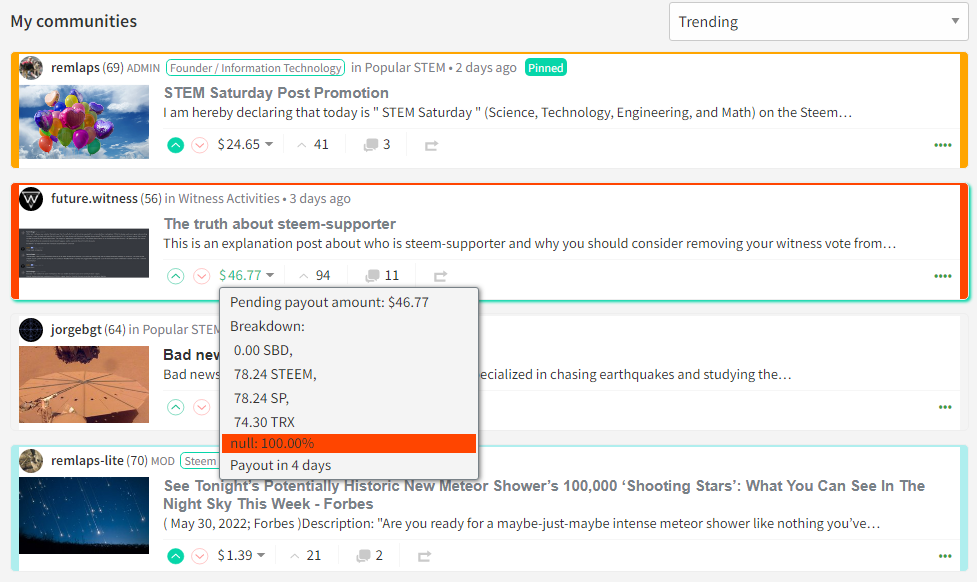Open the 3 comments on the STEM Saturday post
The width and height of the screenshot is (977, 582).
point(377,145)
